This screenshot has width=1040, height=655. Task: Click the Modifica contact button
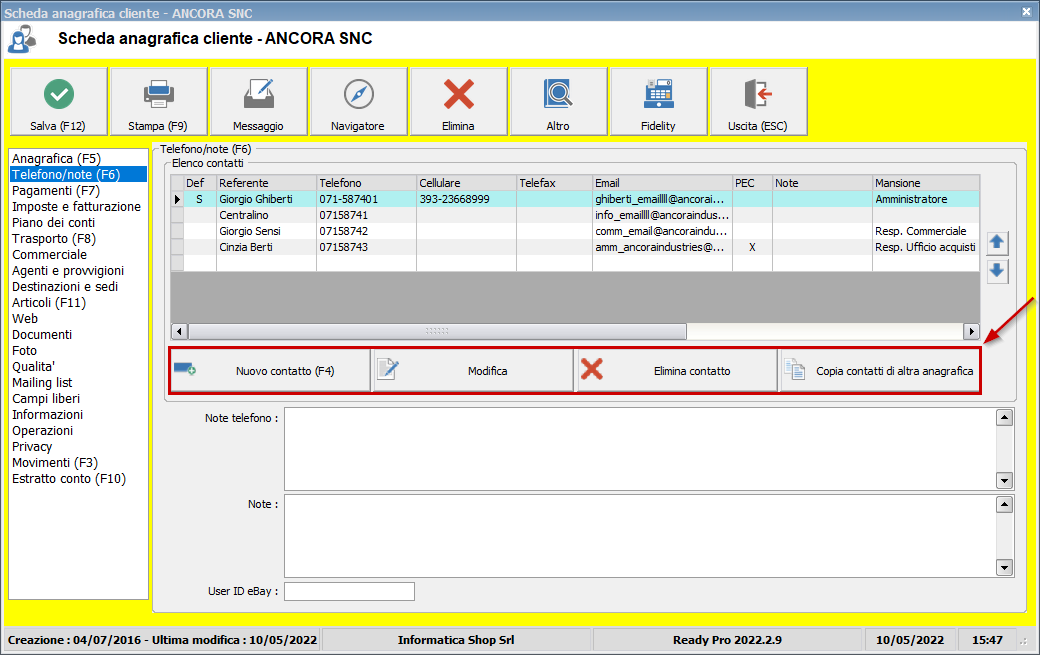click(x=473, y=371)
